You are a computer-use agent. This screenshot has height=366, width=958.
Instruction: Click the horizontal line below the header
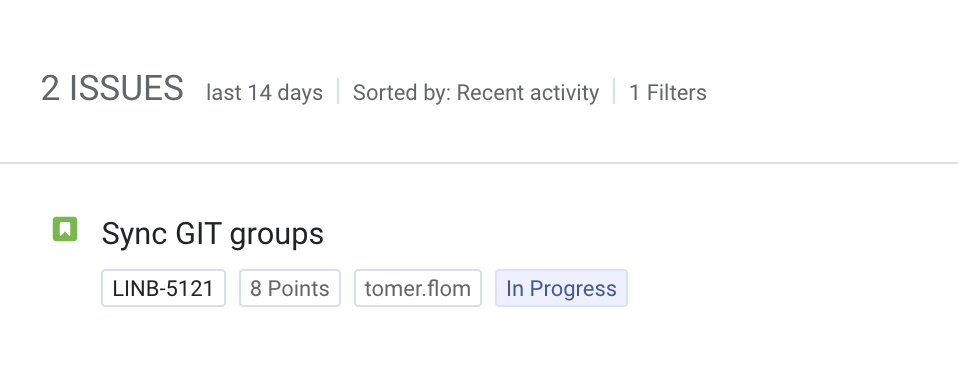pyautogui.click(x=479, y=163)
